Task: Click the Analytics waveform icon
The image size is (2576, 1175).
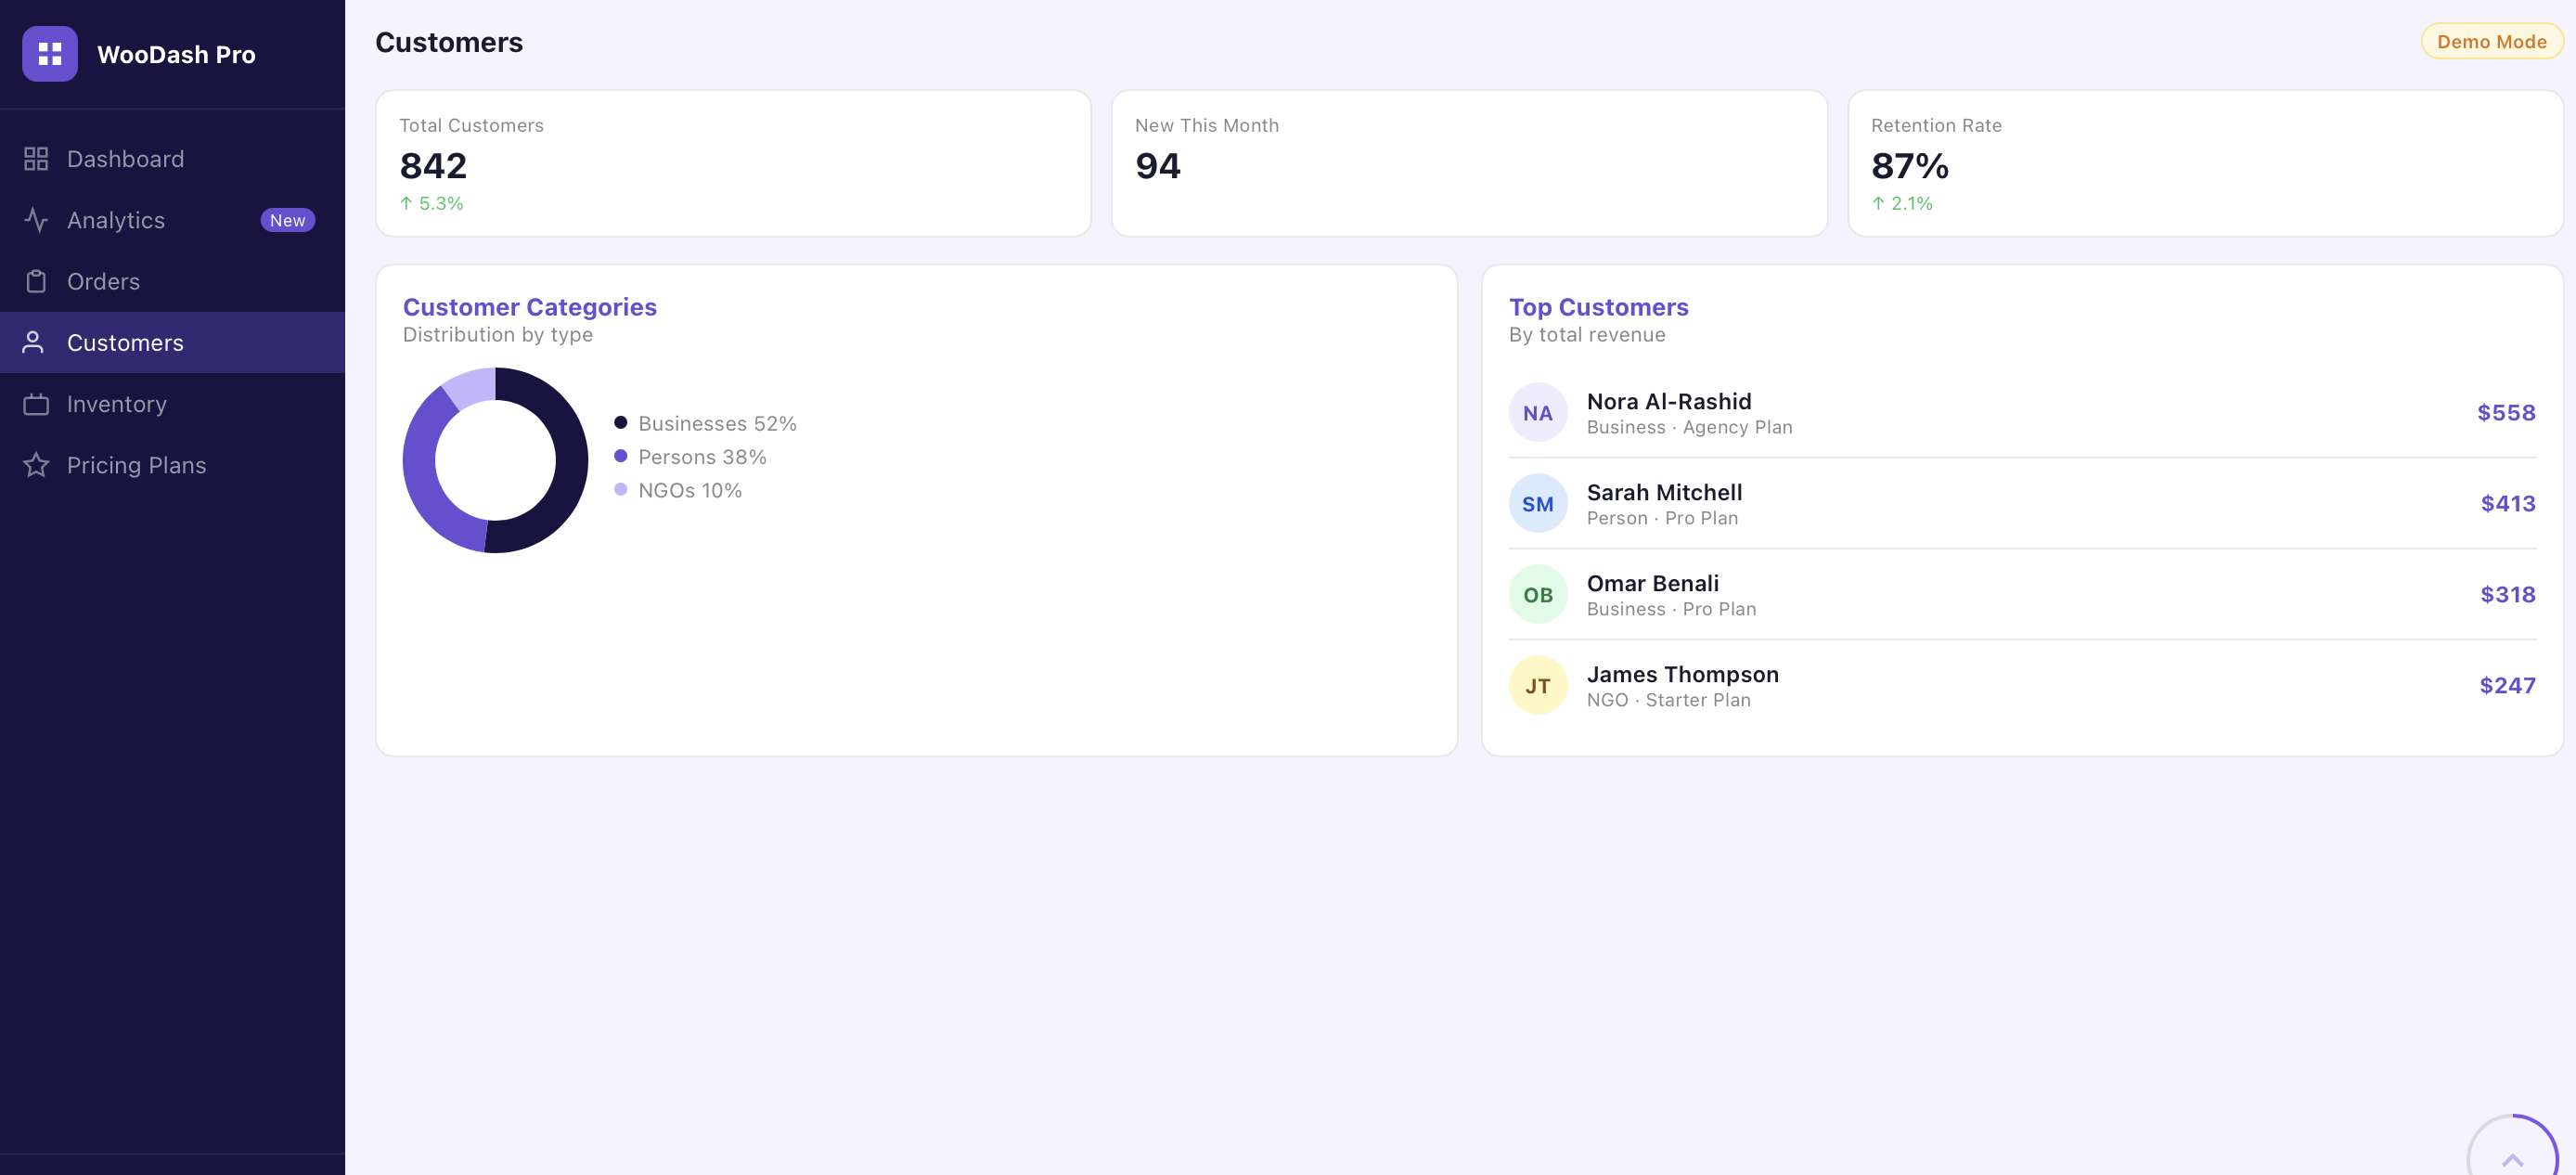Action: coord(36,220)
